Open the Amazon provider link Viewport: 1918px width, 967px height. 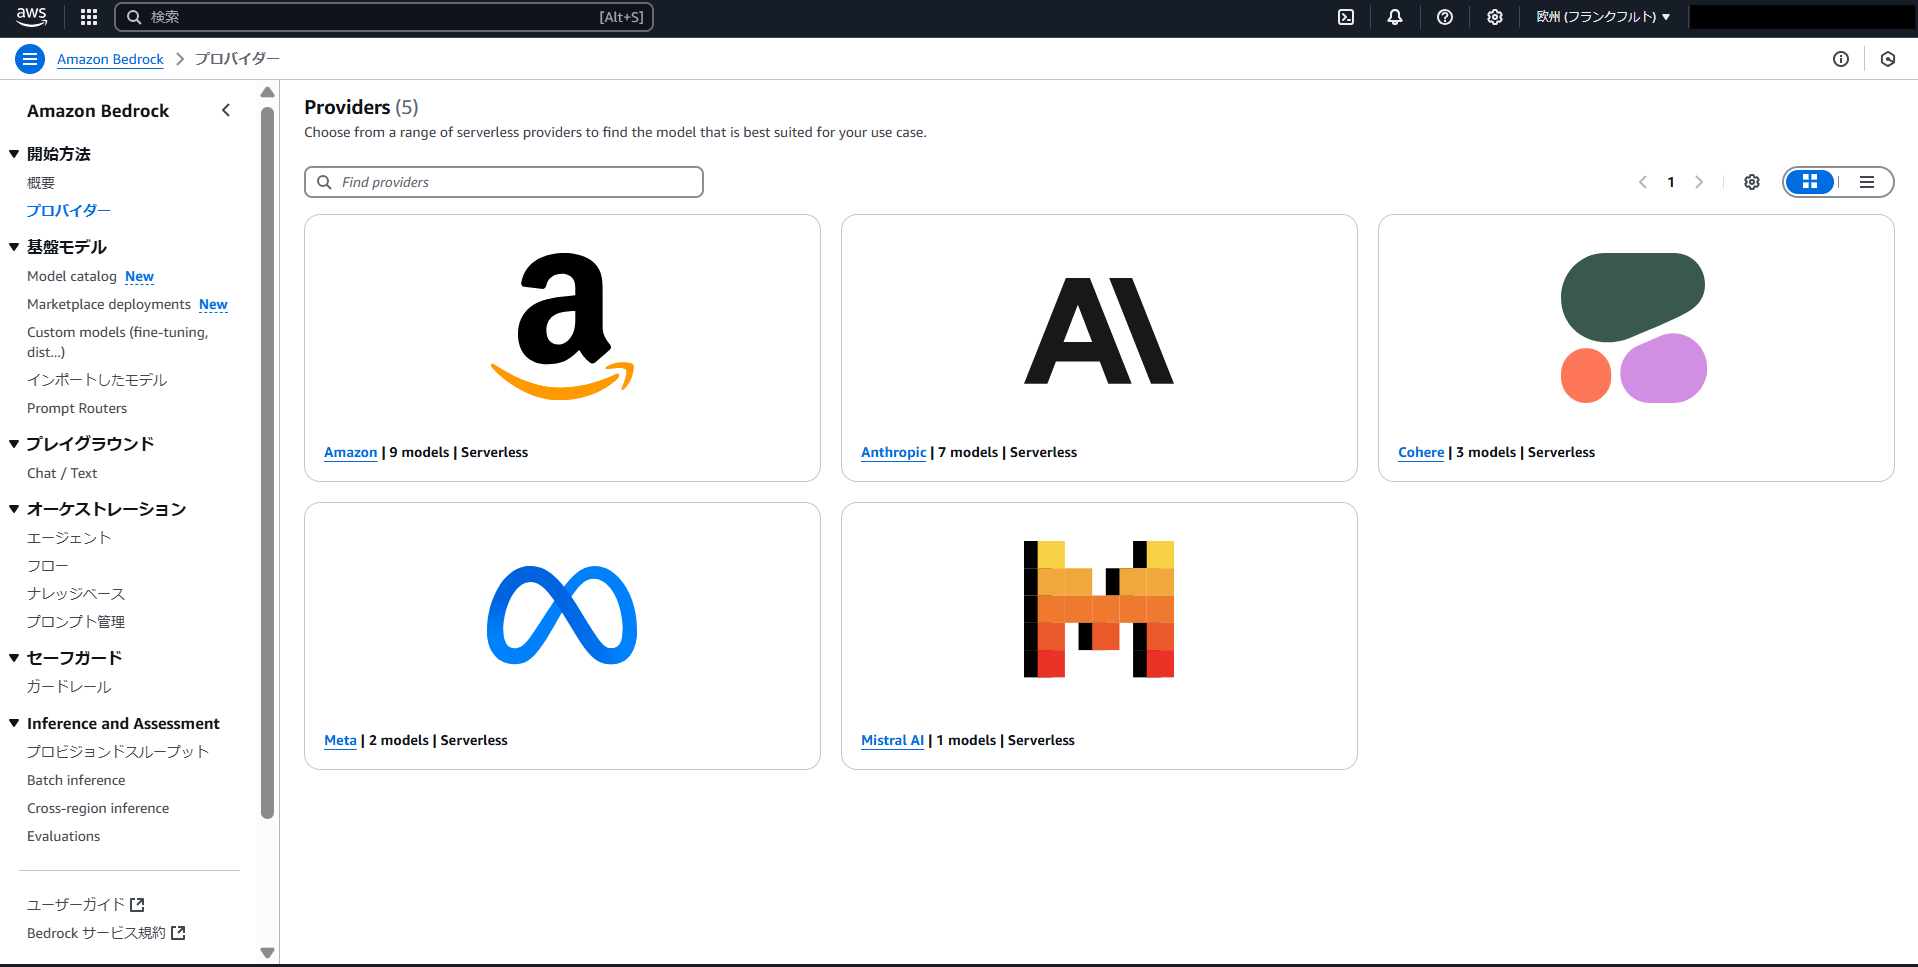(x=351, y=452)
